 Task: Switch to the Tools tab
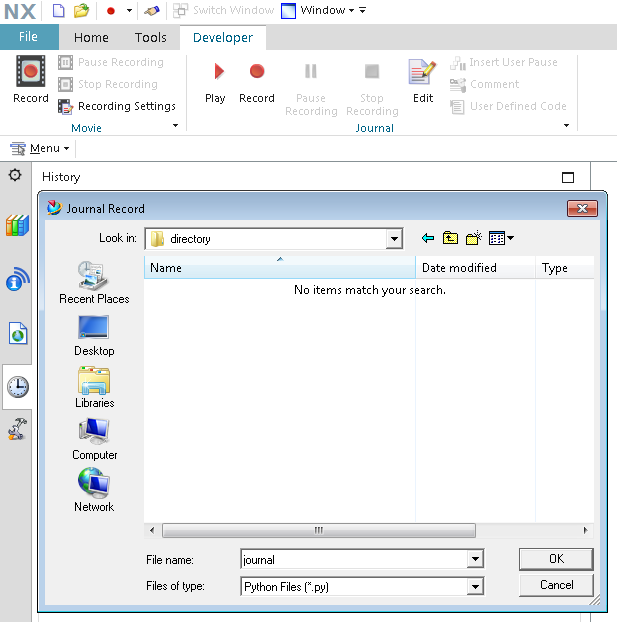tap(150, 37)
